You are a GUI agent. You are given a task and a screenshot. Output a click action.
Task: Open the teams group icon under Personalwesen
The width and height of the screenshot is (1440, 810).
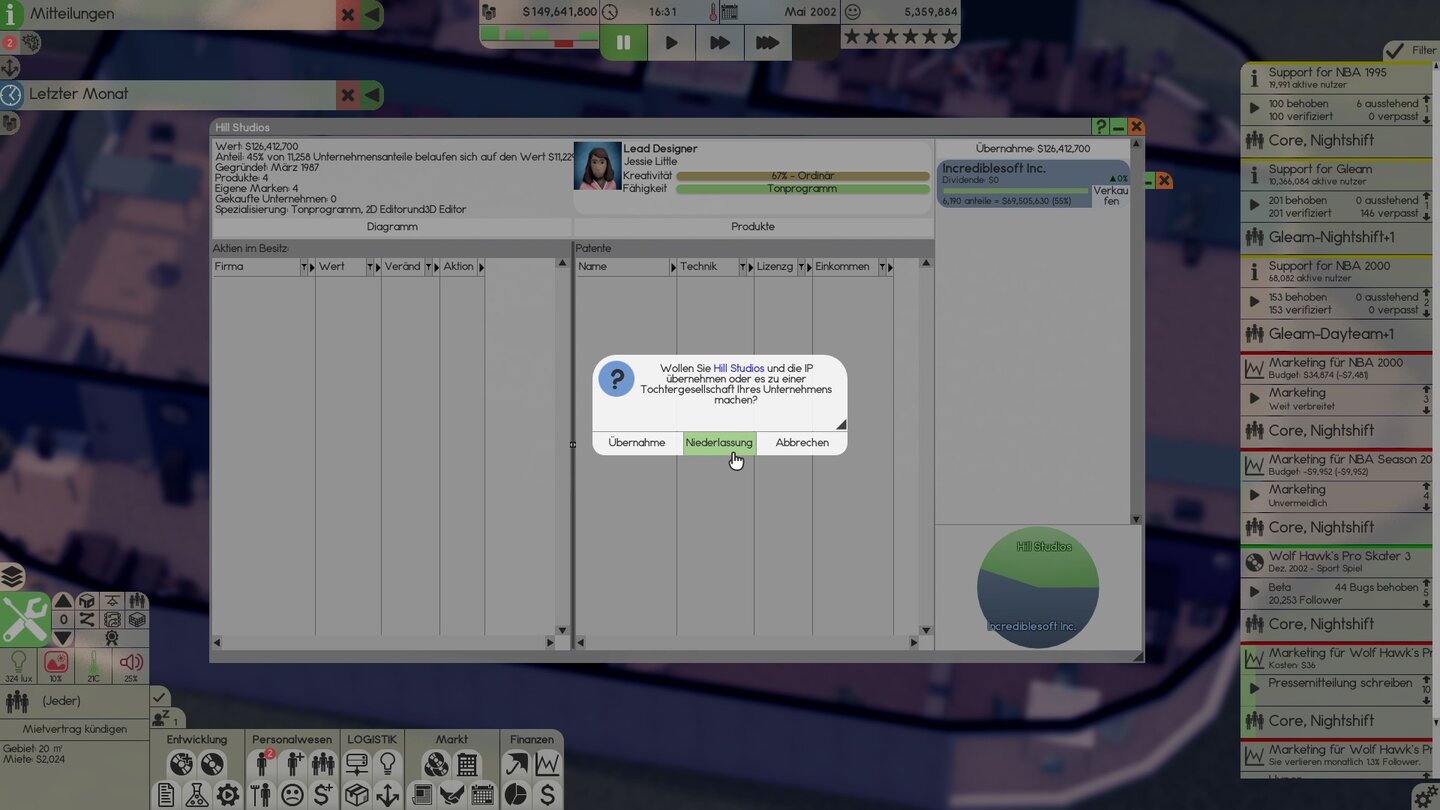coord(323,764)
